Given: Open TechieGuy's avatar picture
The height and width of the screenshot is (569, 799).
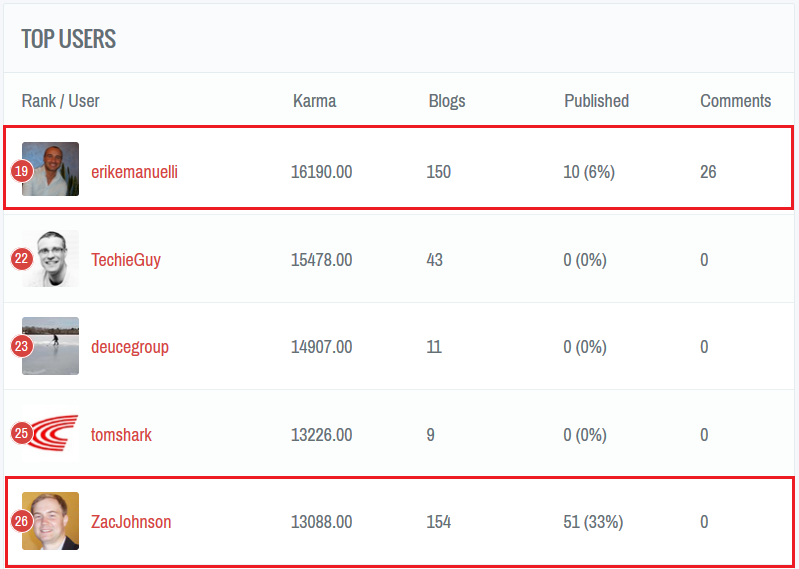Looking at the screenshot, I should [54, 259].
